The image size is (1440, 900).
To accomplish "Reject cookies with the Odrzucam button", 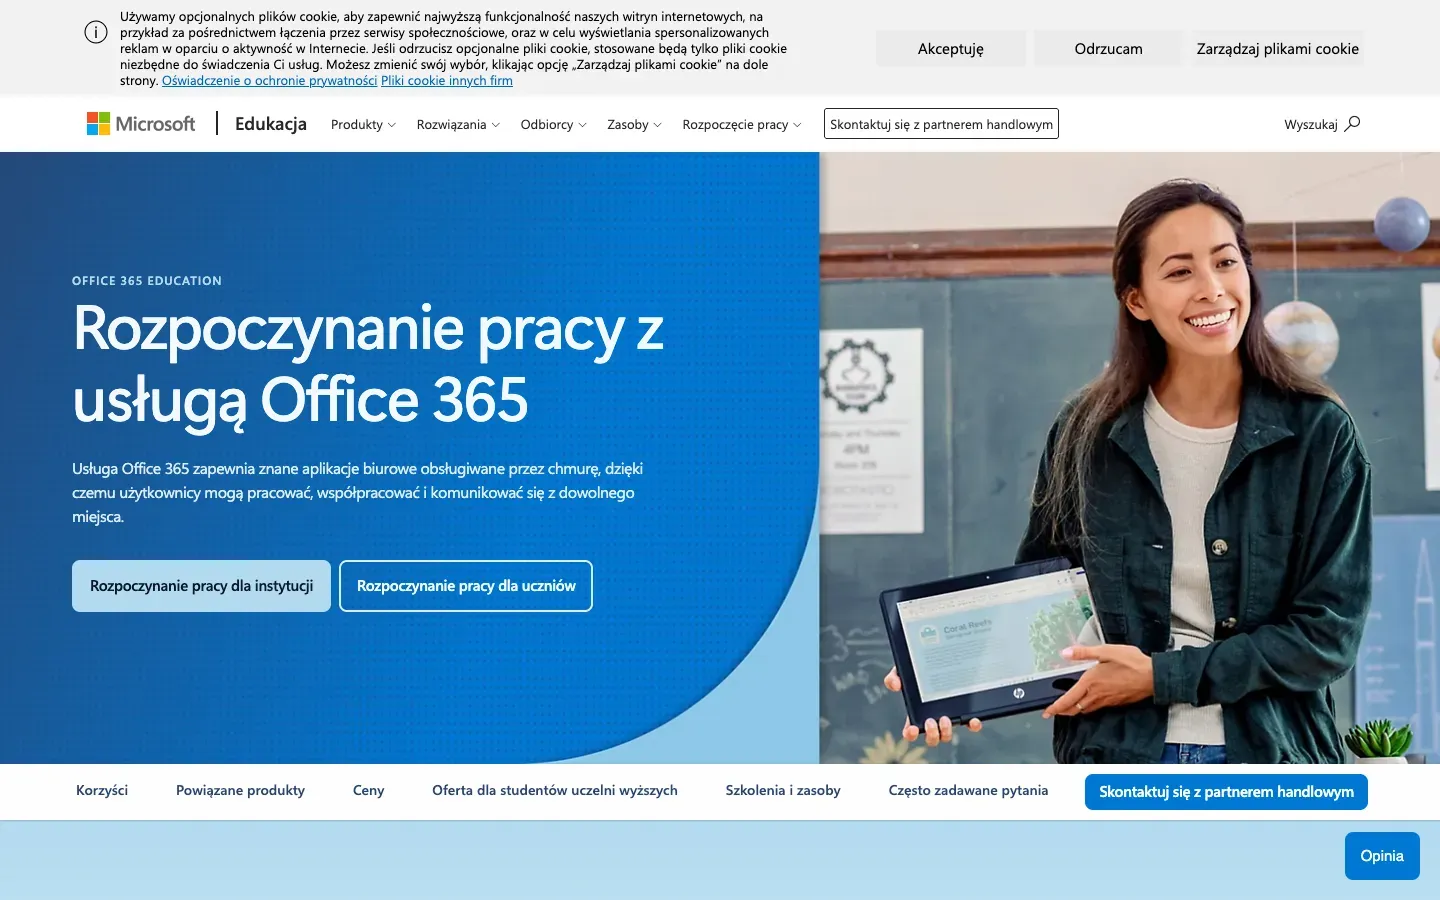I will click(1108, 48).
